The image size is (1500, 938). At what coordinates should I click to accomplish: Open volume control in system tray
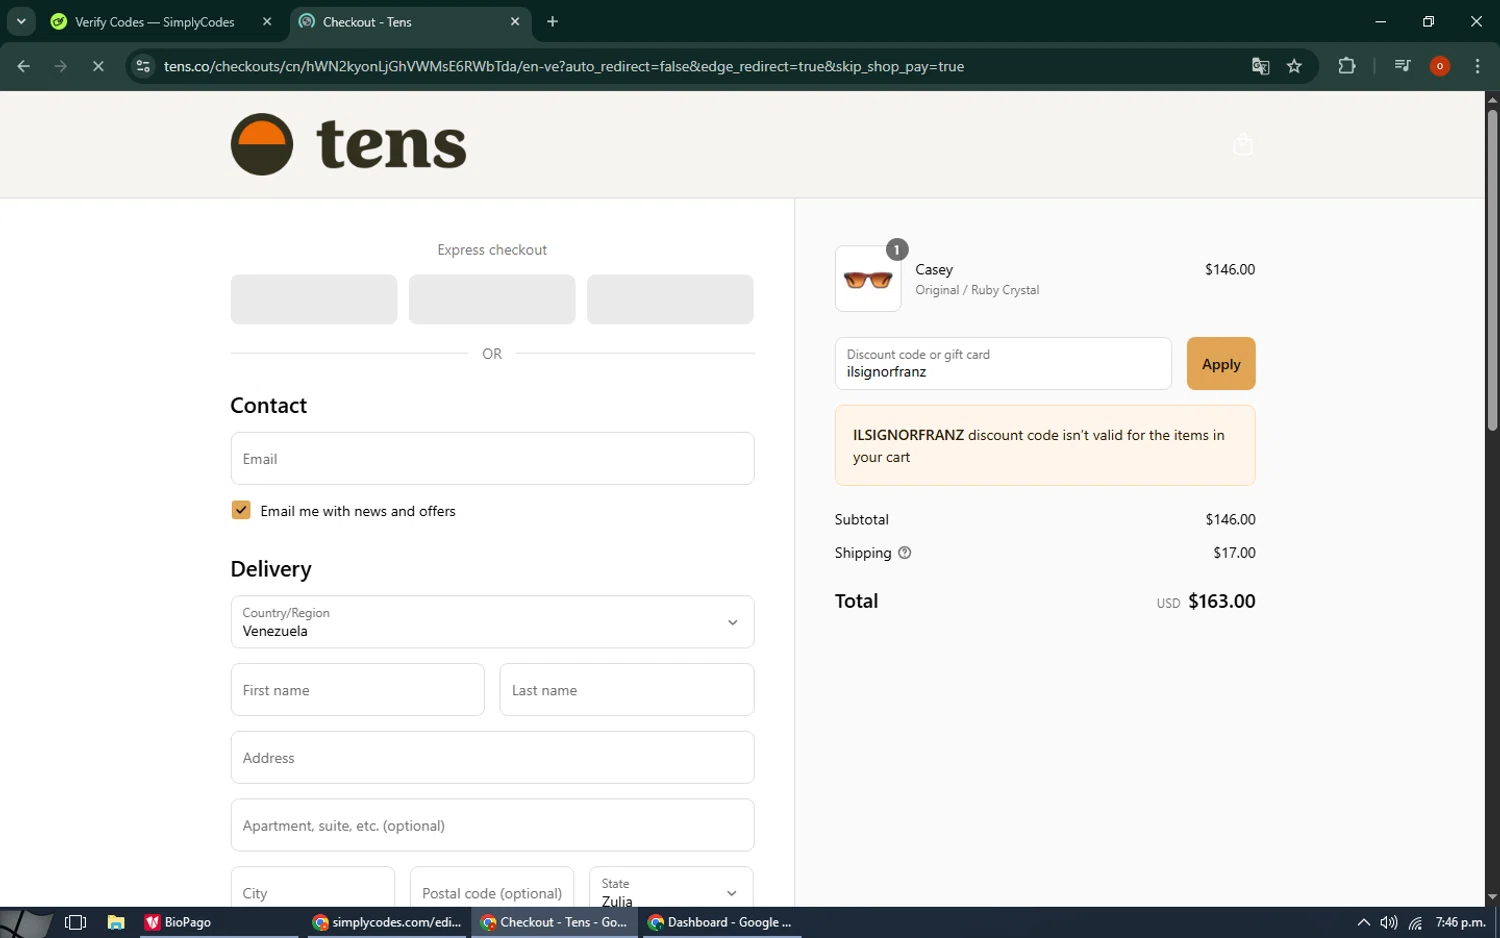1389,923
